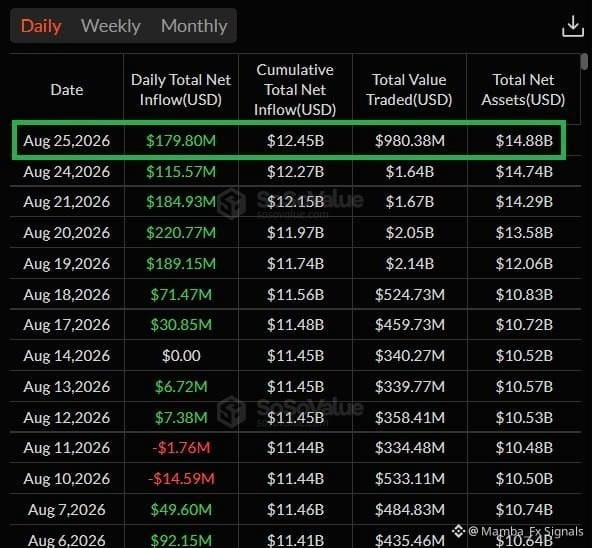
Task: Select the $358.41M traded value
Action: point(410,418)
